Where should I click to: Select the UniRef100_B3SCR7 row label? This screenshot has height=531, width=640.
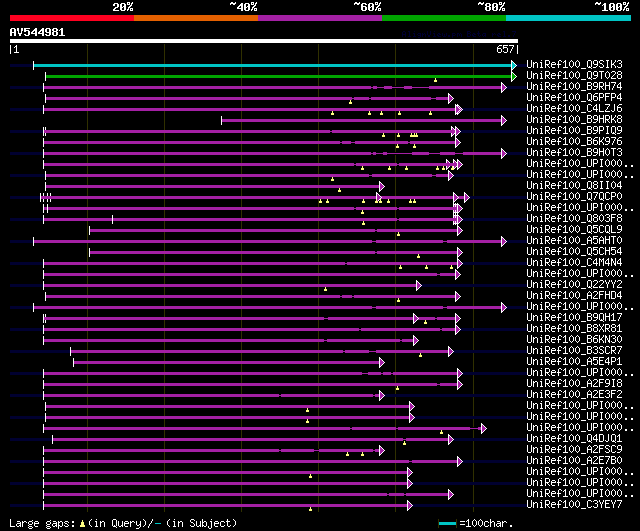[574, 351]
